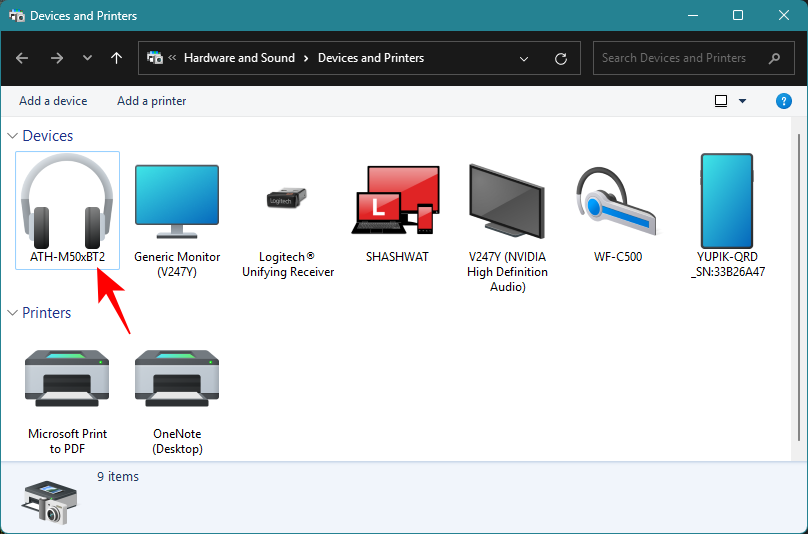Viewport: 808px width, 534px height.
Task: Click the title bar window icon
Action: pyautogui.click(x=17, y=15)
